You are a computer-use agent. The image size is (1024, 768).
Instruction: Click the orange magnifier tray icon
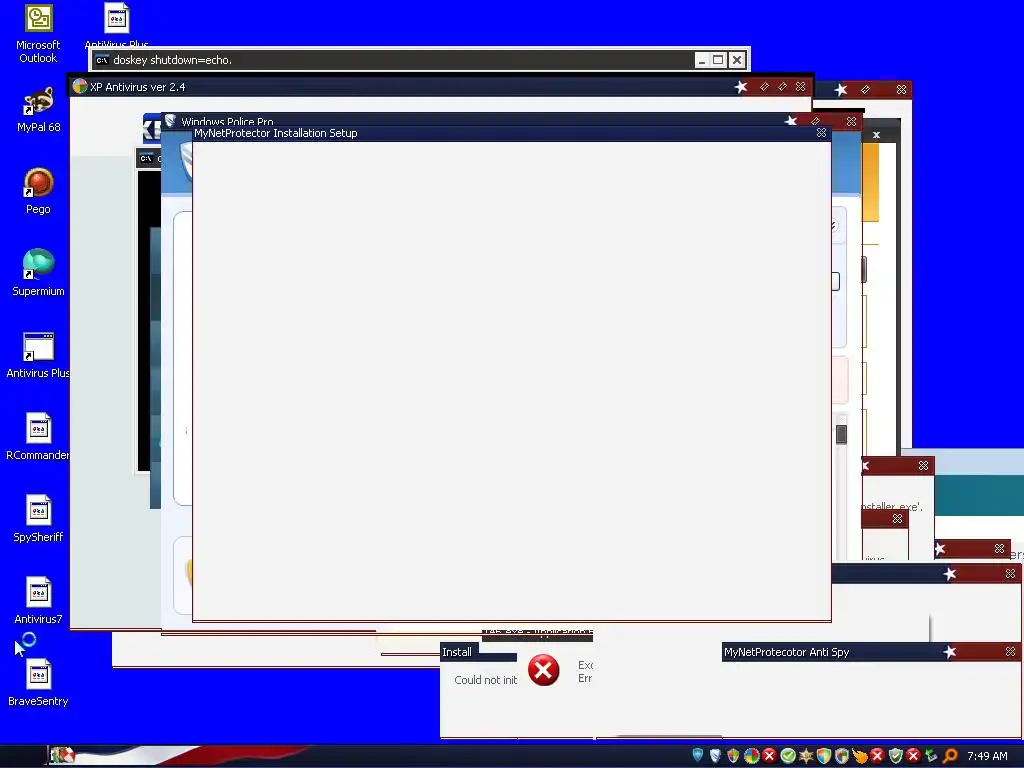950,756
